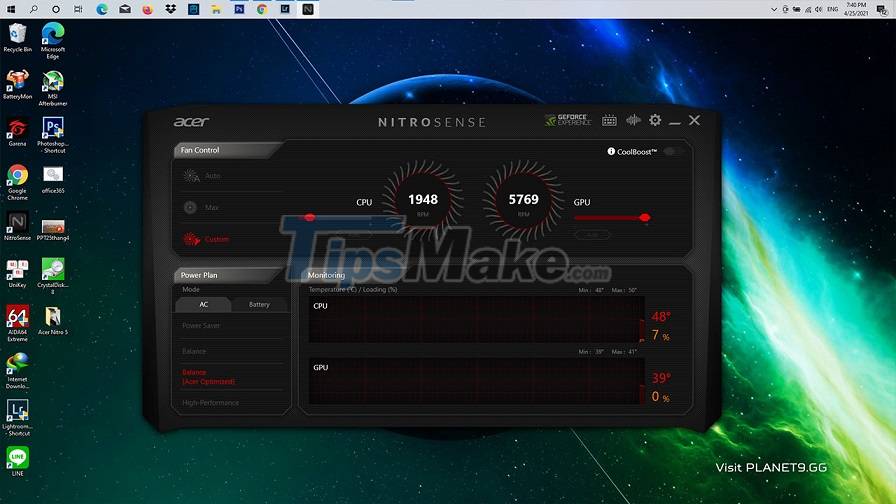Open NitroSense settings gear
Image resolution: width=896 pixels, height=504 pixels.
[655, 120]
